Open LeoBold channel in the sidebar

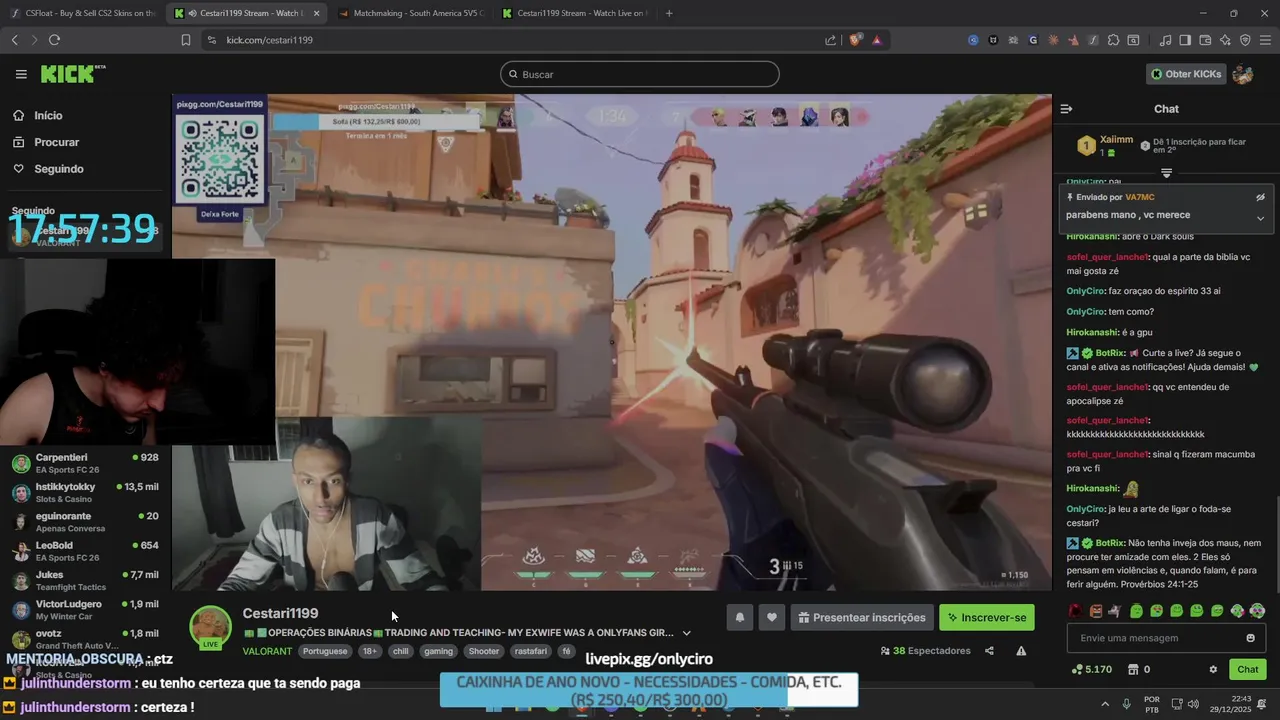(85, 551)
